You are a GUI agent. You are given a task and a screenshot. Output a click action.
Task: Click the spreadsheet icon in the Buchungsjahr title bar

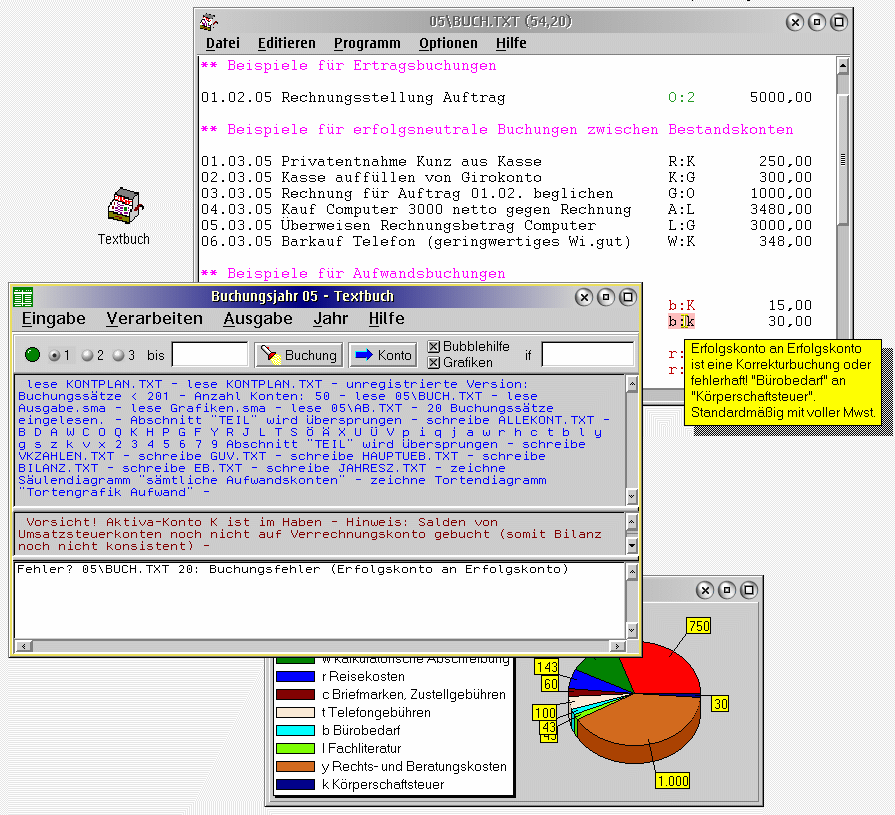pos(21,296)
